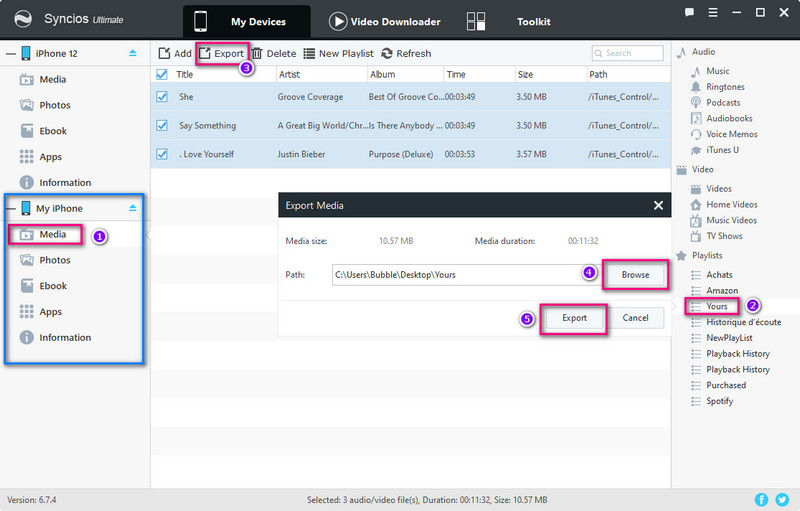Close the Export Media dialog
This screenshot has height=511, width=800.
click(x=658, y=205)
